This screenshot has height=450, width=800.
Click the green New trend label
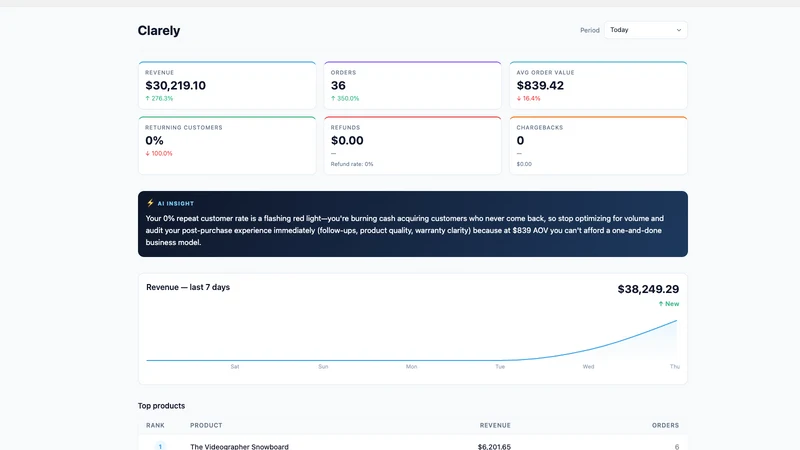click(x=669, y=304)
